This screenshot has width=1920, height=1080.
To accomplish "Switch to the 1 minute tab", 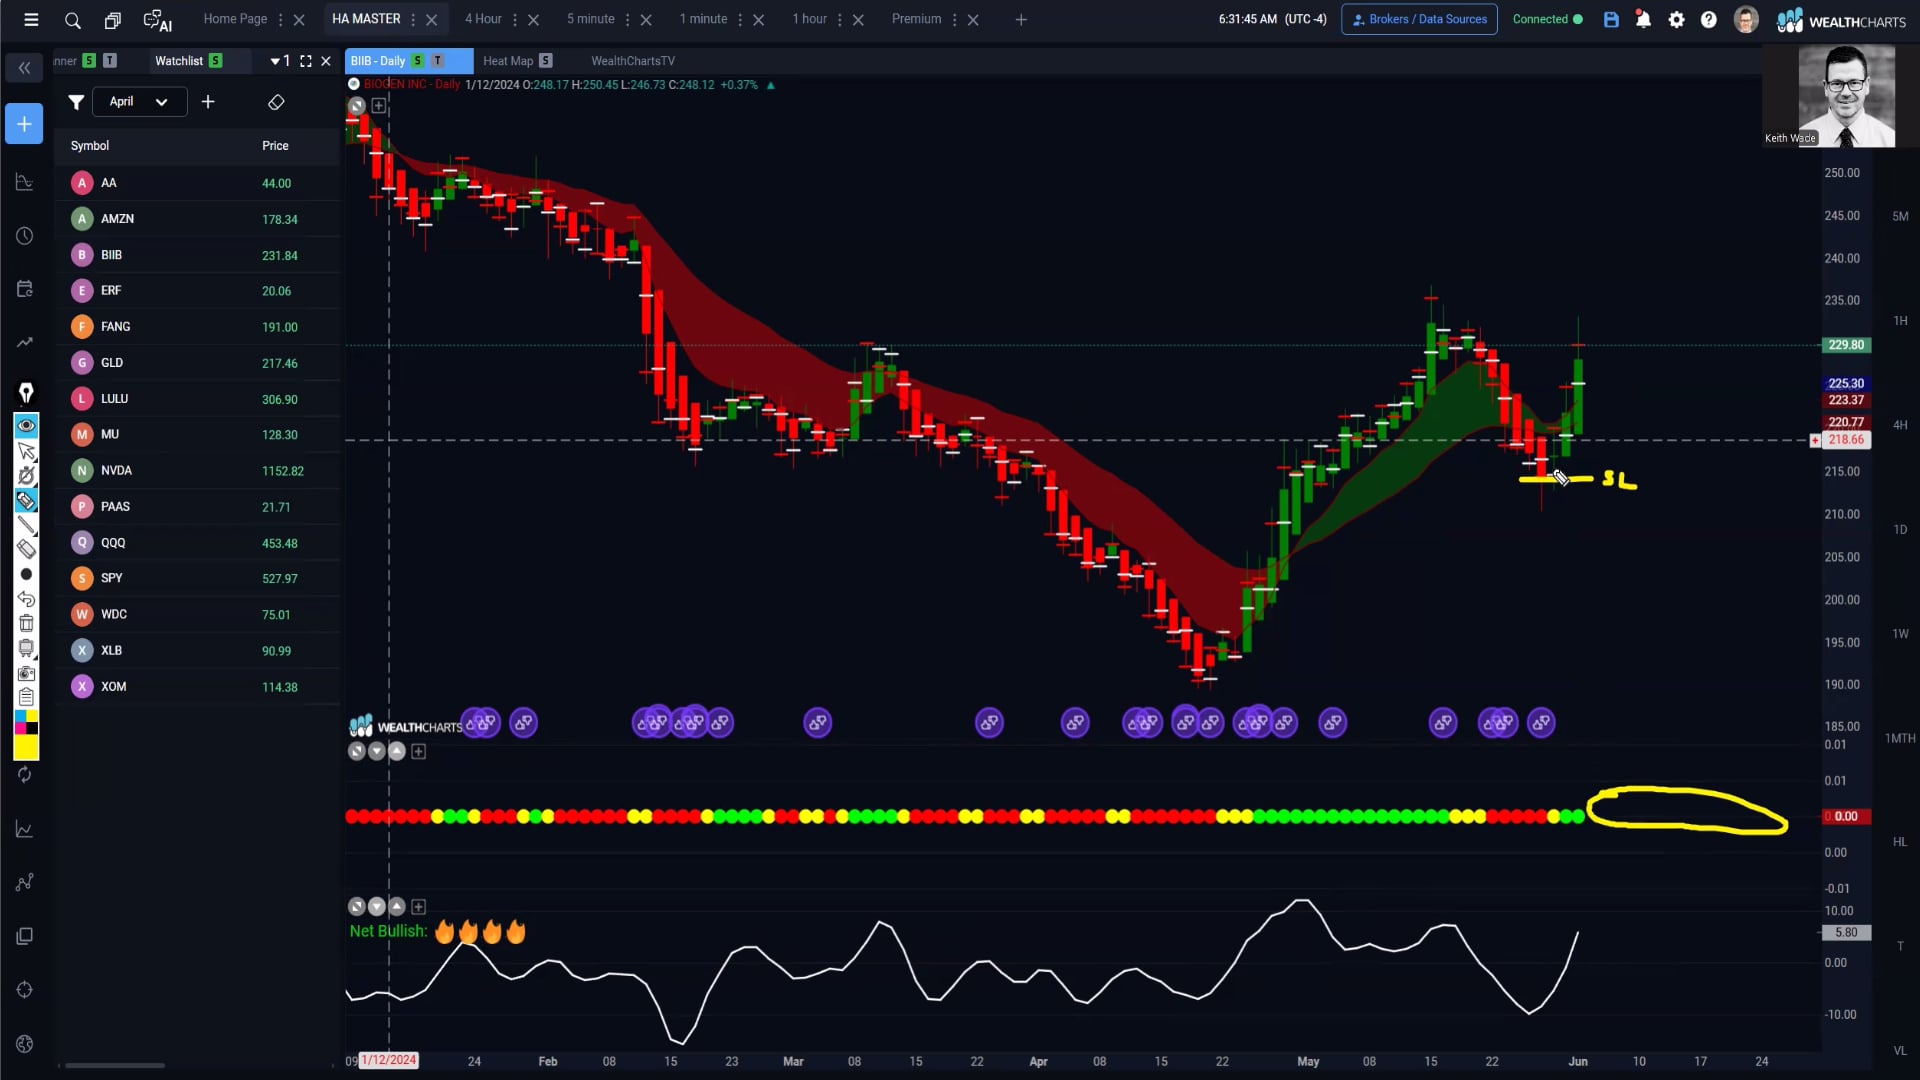I will point(703,19).
